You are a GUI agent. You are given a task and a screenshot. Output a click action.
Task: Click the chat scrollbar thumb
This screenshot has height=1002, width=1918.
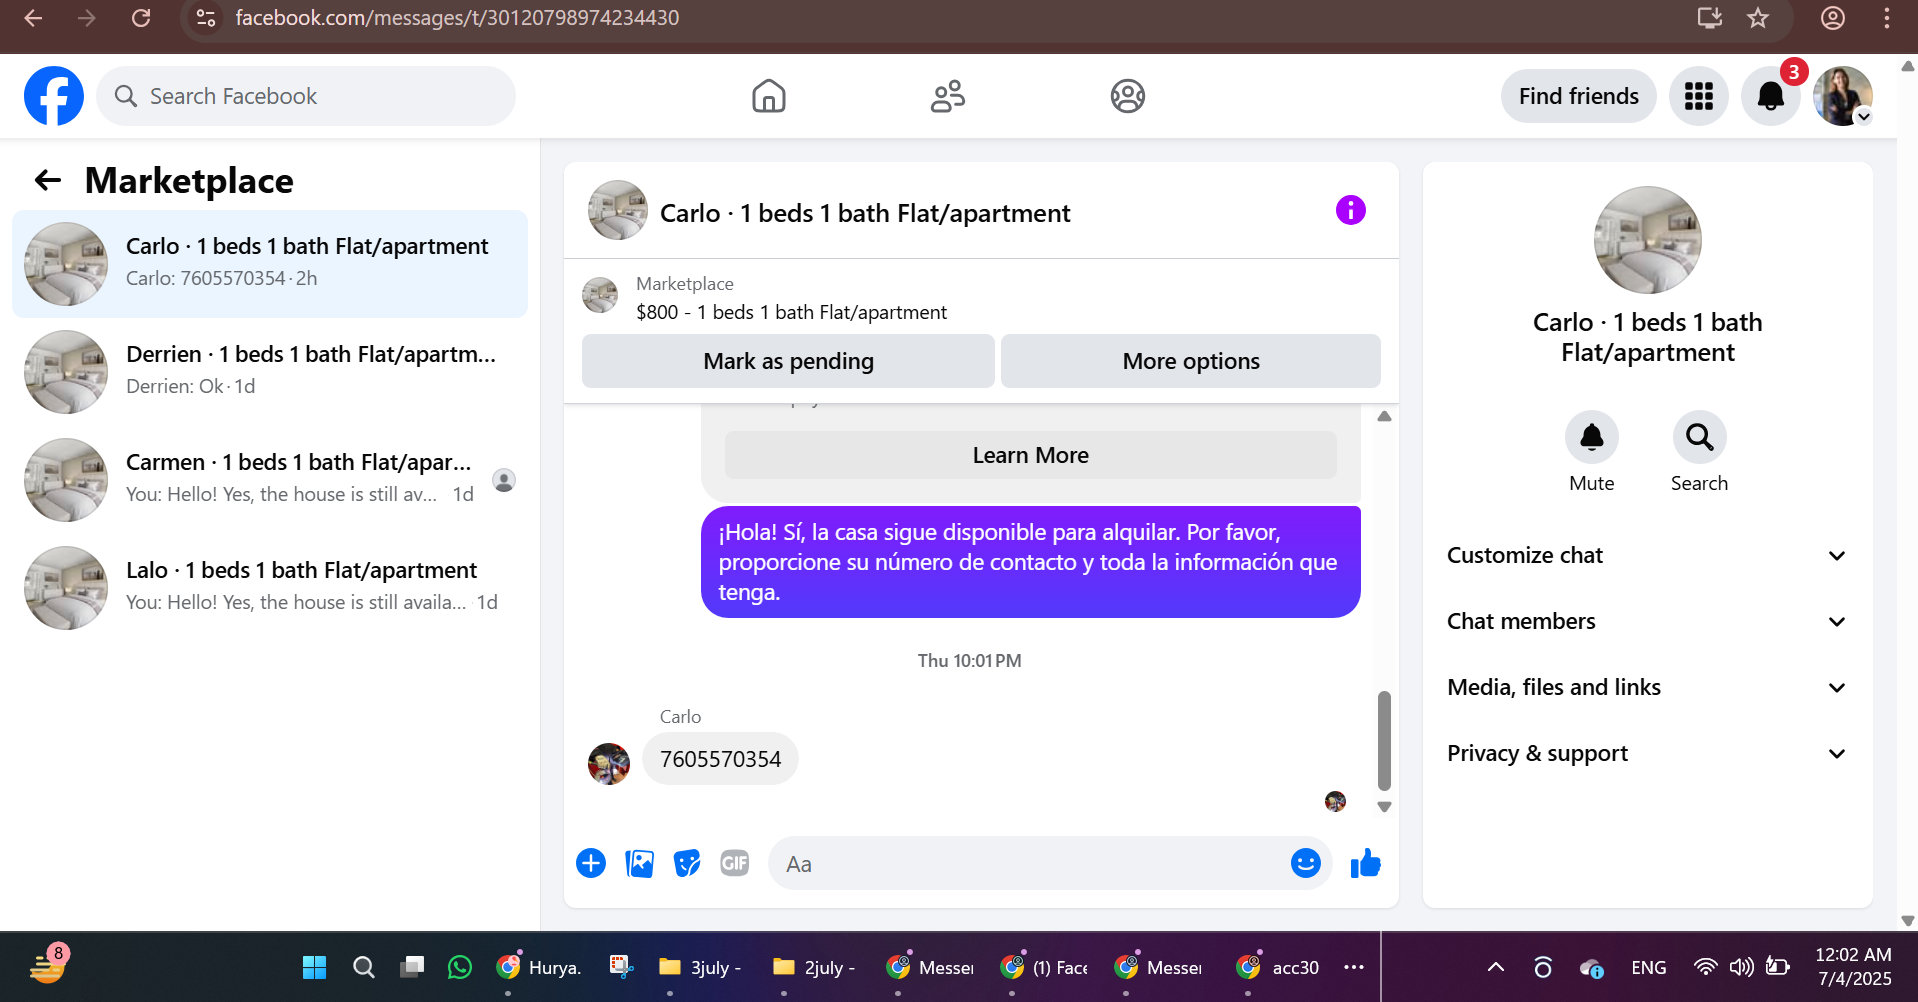[x=1384, y=740]
